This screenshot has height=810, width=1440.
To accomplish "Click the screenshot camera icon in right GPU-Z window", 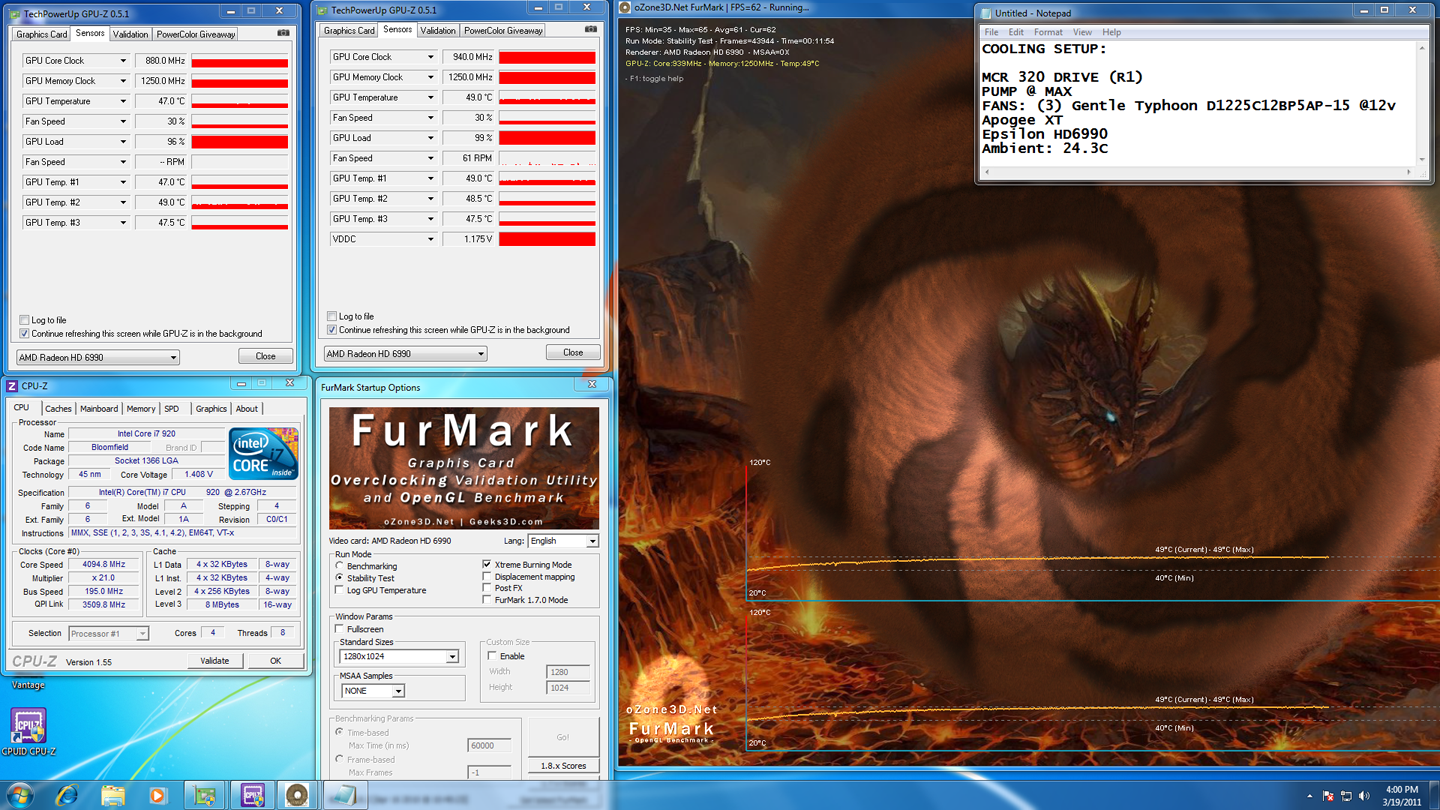I will 591,29.
